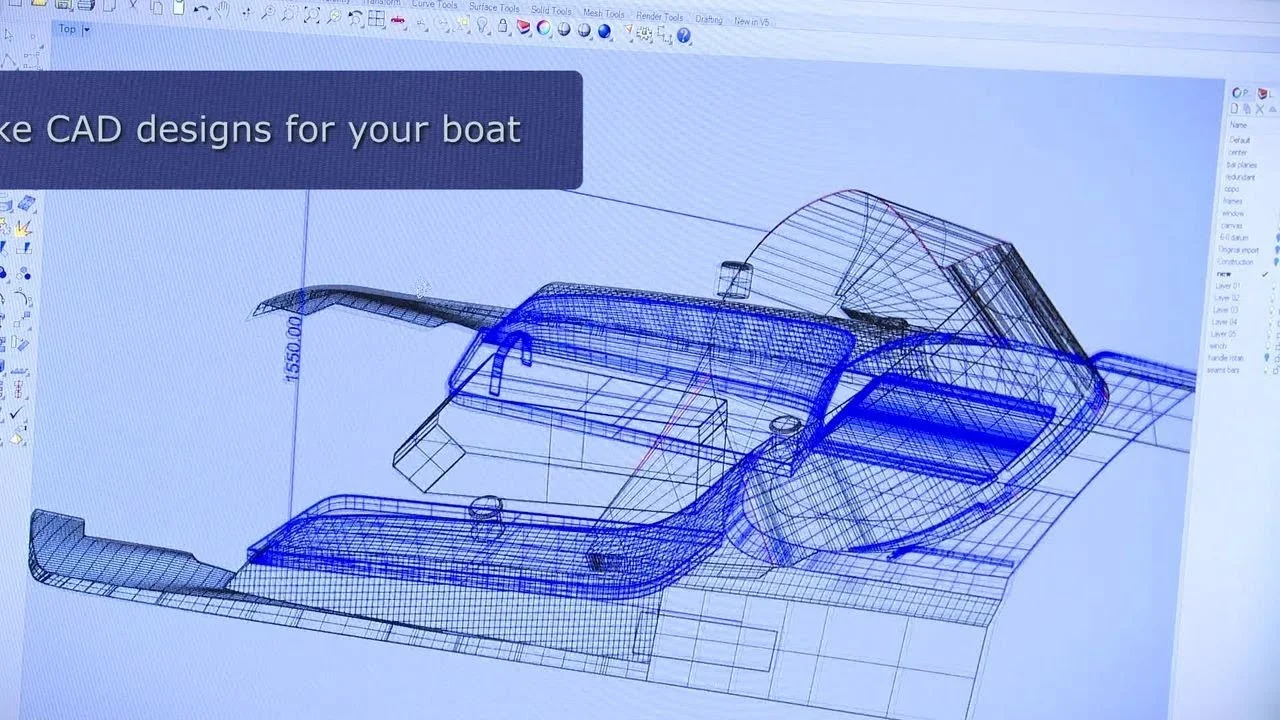This screenshot has height=720, width=1280.
Task: Open the Top viewport dropdown arrow
Action: [x=86, y=29]
